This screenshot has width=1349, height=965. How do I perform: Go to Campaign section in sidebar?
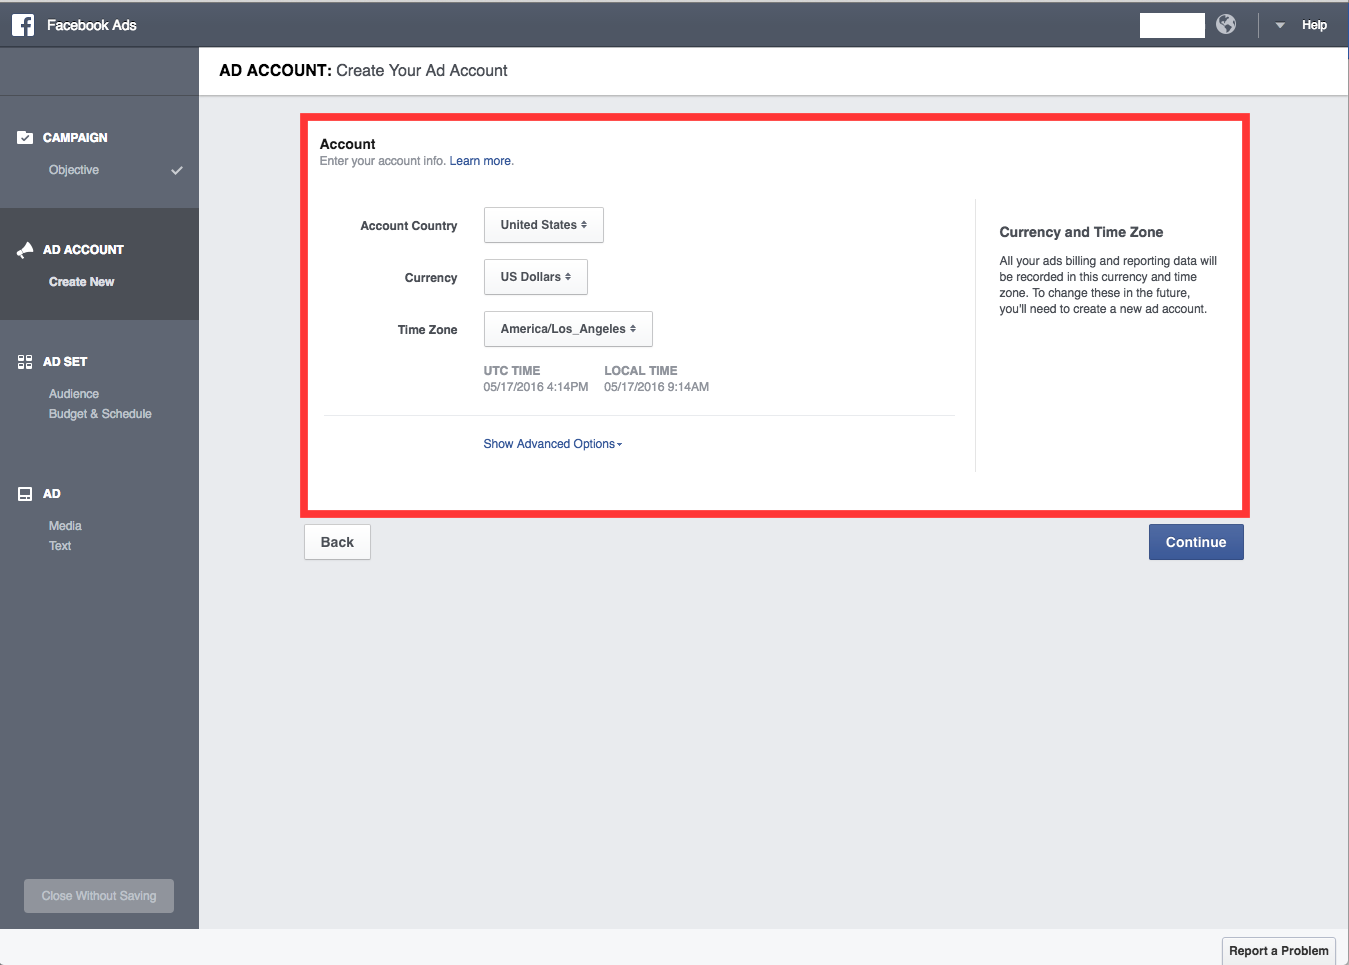click(75, 137)
